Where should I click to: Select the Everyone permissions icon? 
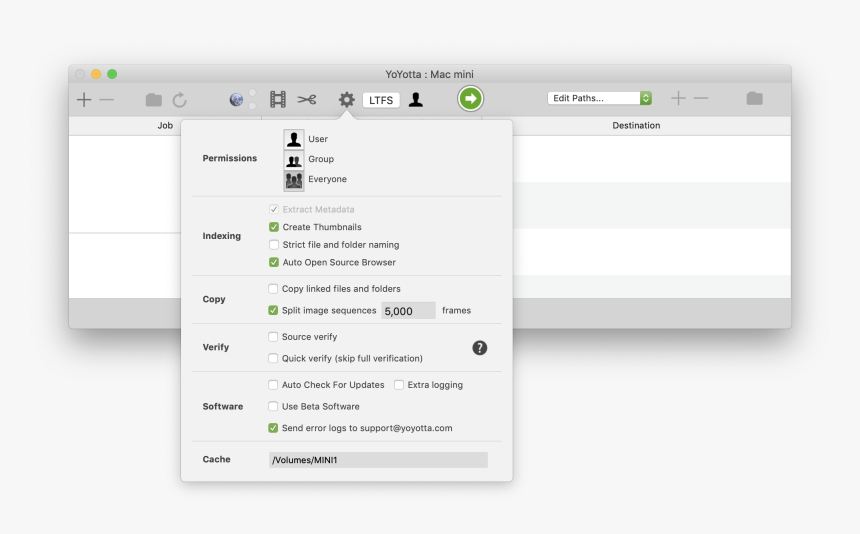pos(294,180)
